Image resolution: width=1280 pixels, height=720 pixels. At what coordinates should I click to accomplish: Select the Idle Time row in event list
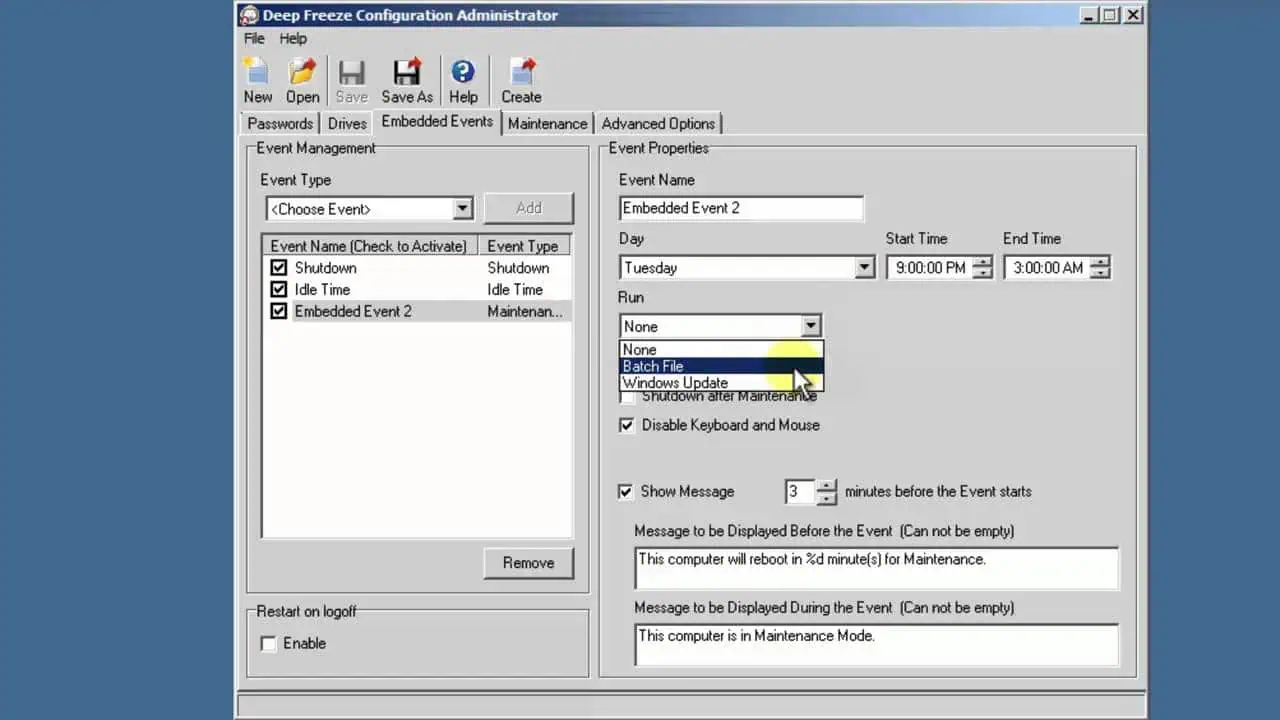click(417, 290)
